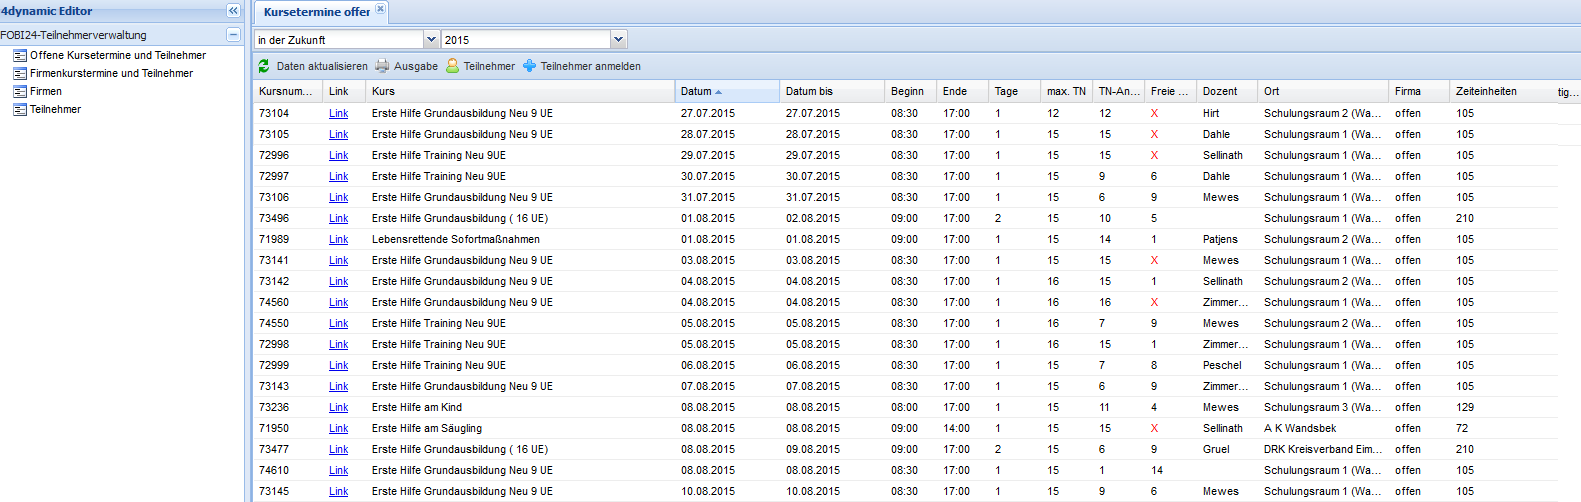Sort by the Datum column header

[x=696, y=91]
